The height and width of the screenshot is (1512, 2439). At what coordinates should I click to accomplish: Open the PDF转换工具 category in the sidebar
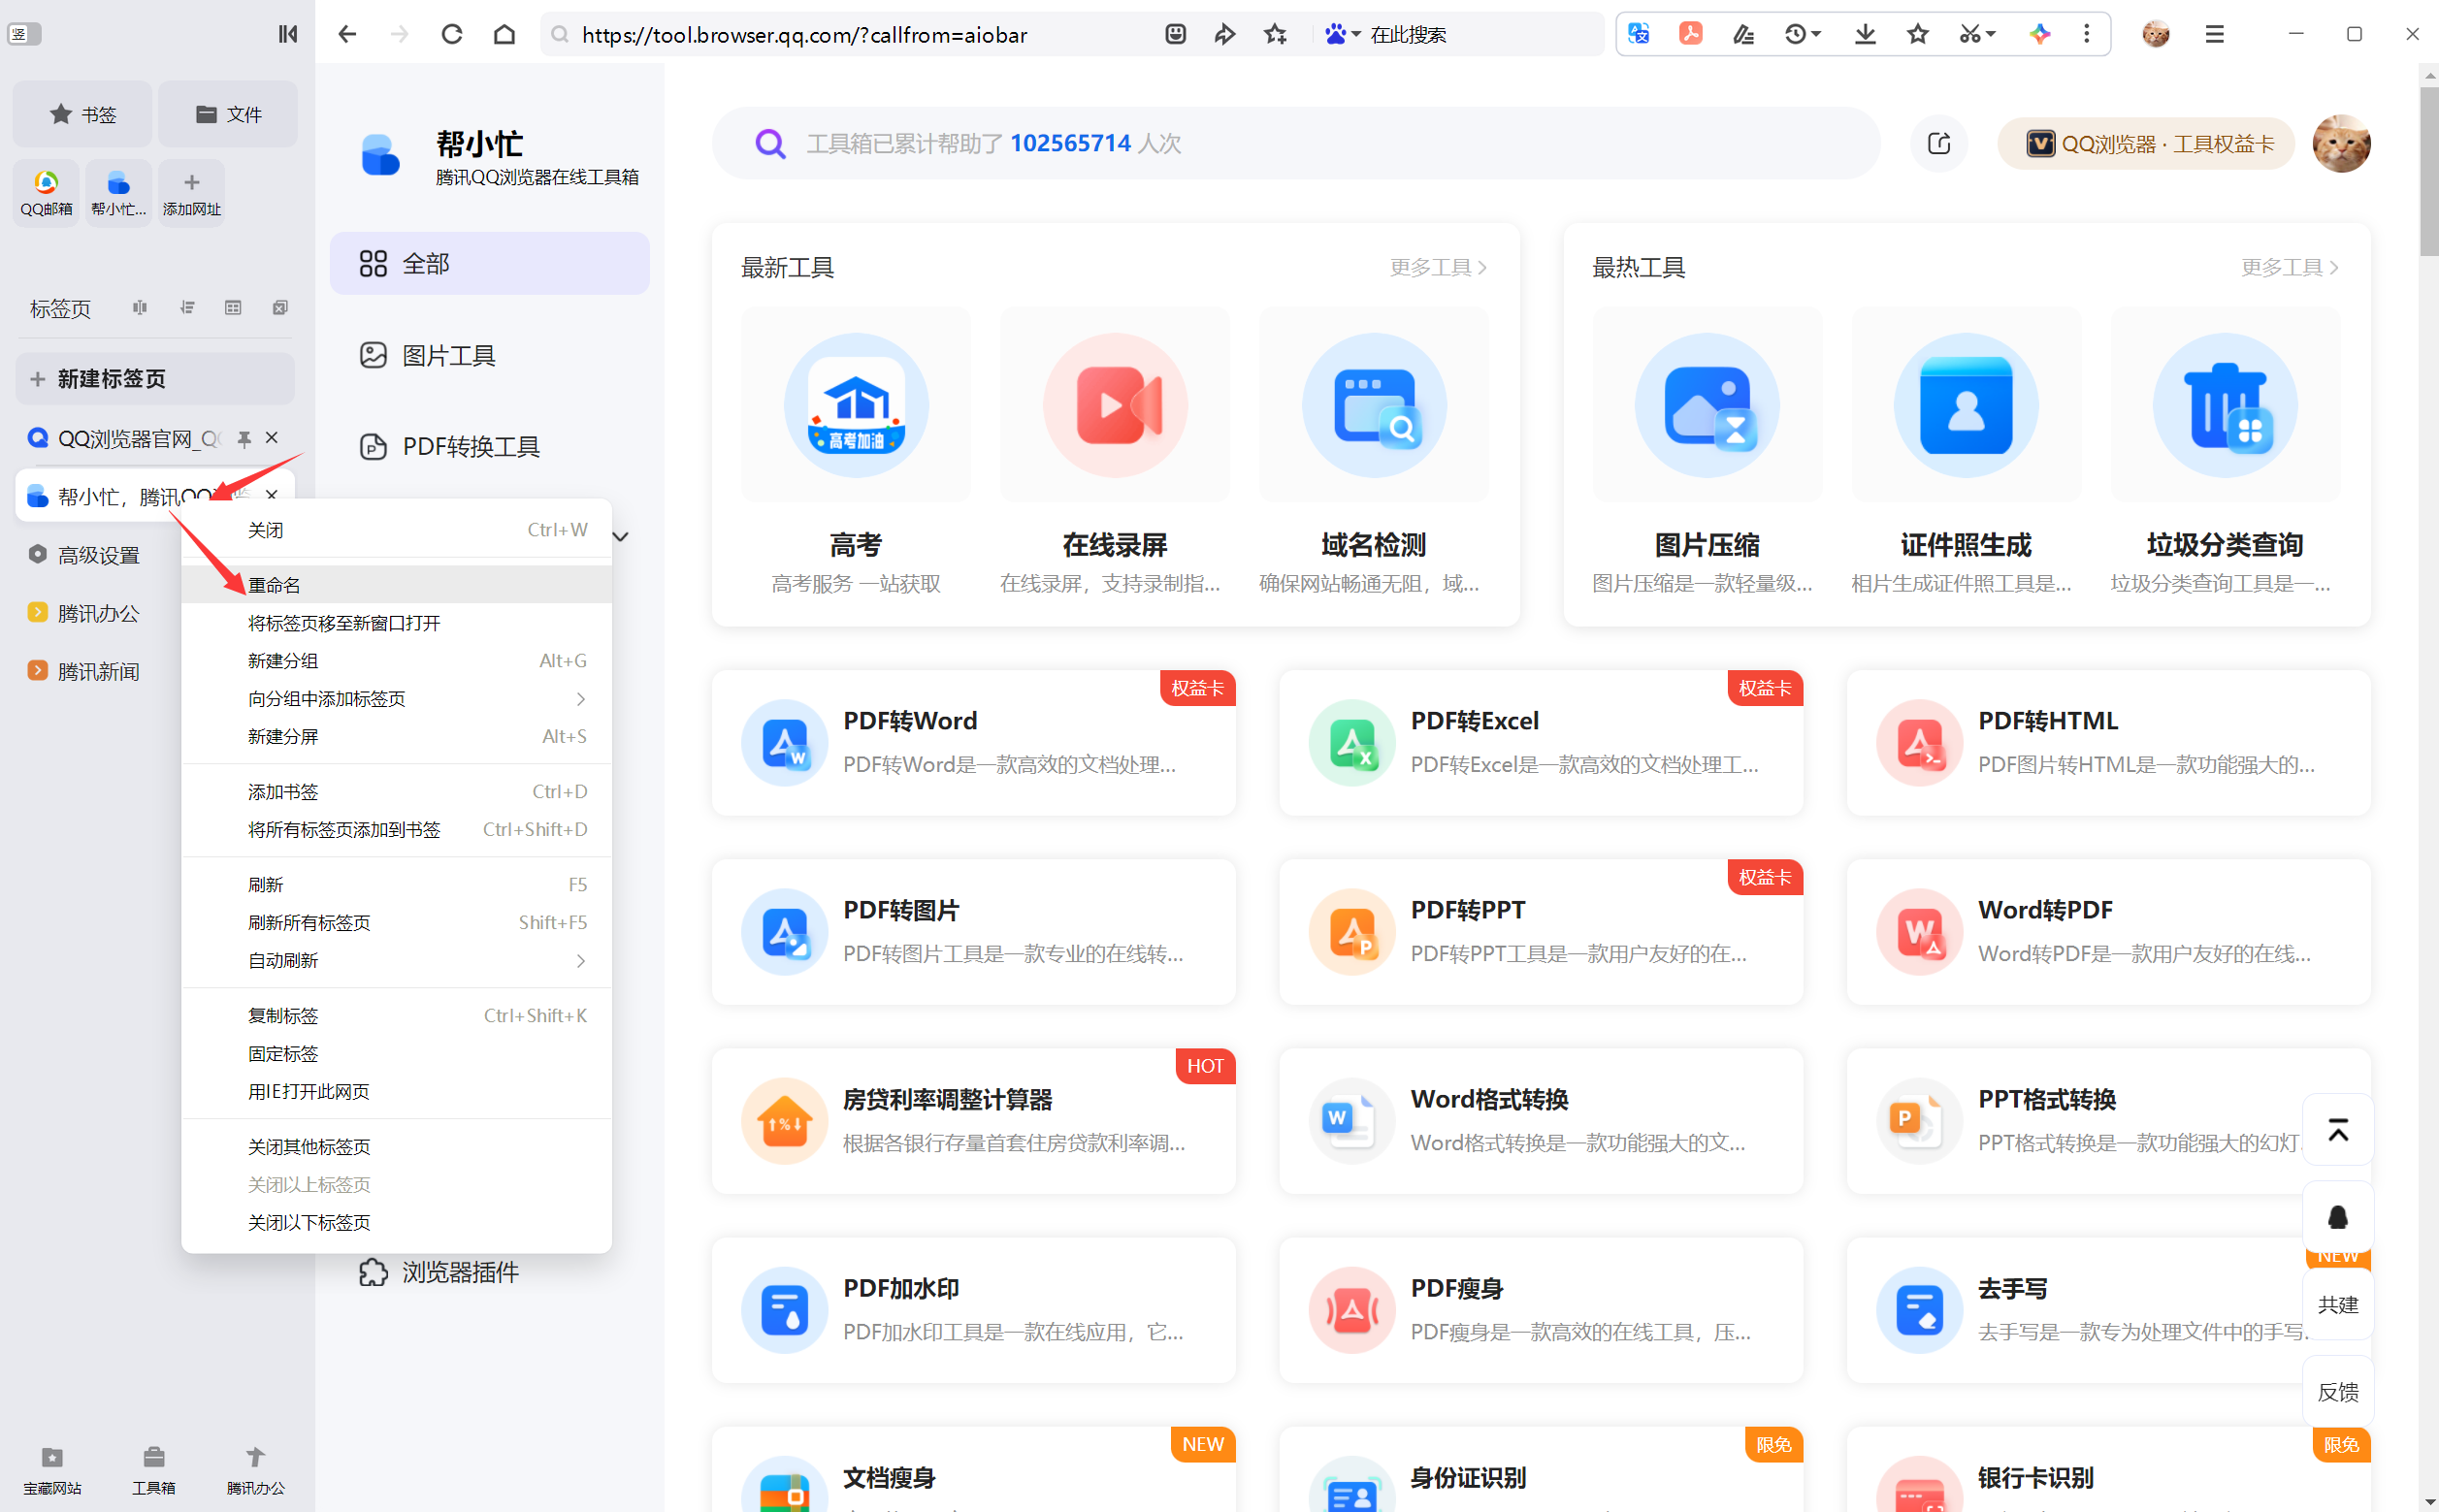point(468,446)
